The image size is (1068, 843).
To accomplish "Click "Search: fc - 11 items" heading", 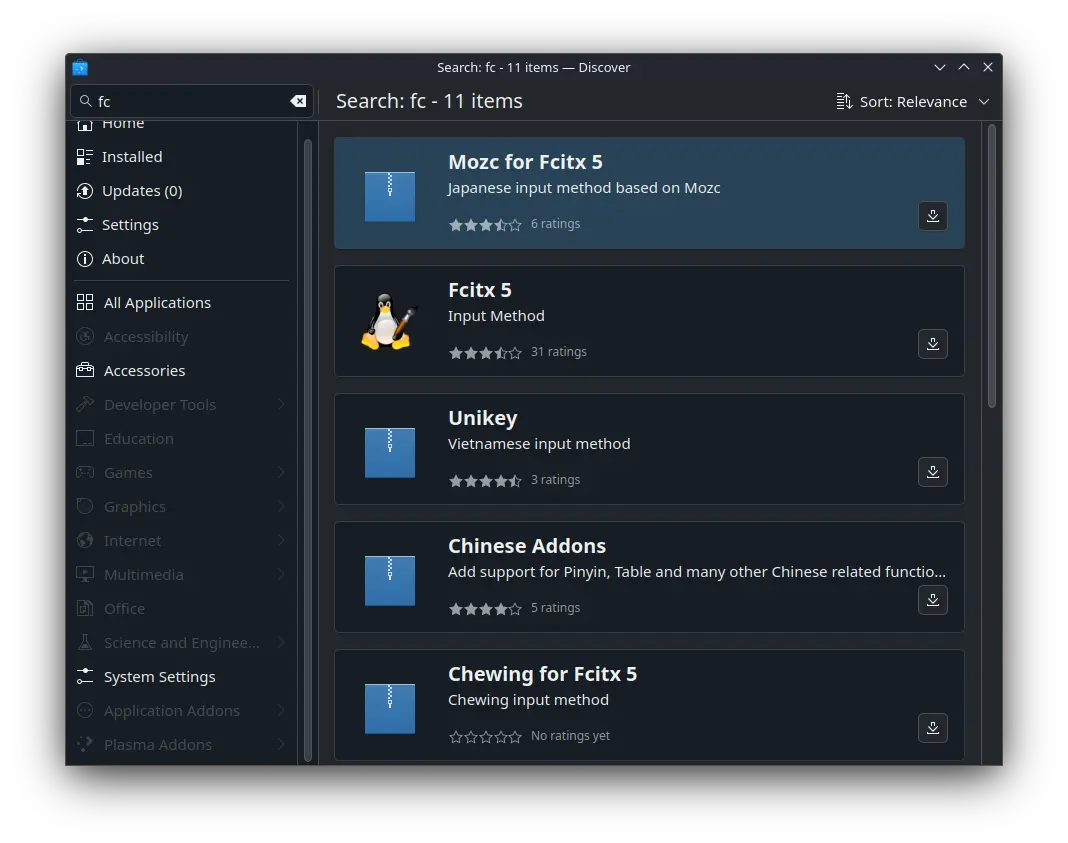I will 429,101.
